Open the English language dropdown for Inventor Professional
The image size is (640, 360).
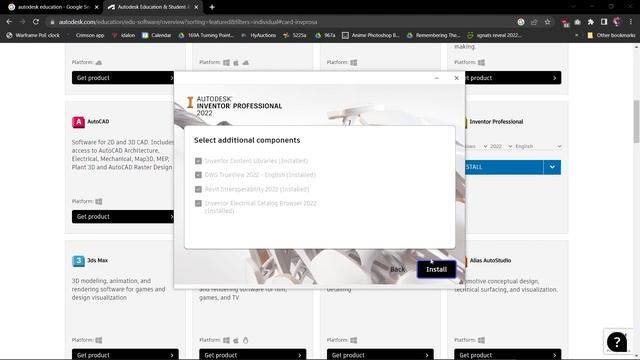tap(538, 146)
